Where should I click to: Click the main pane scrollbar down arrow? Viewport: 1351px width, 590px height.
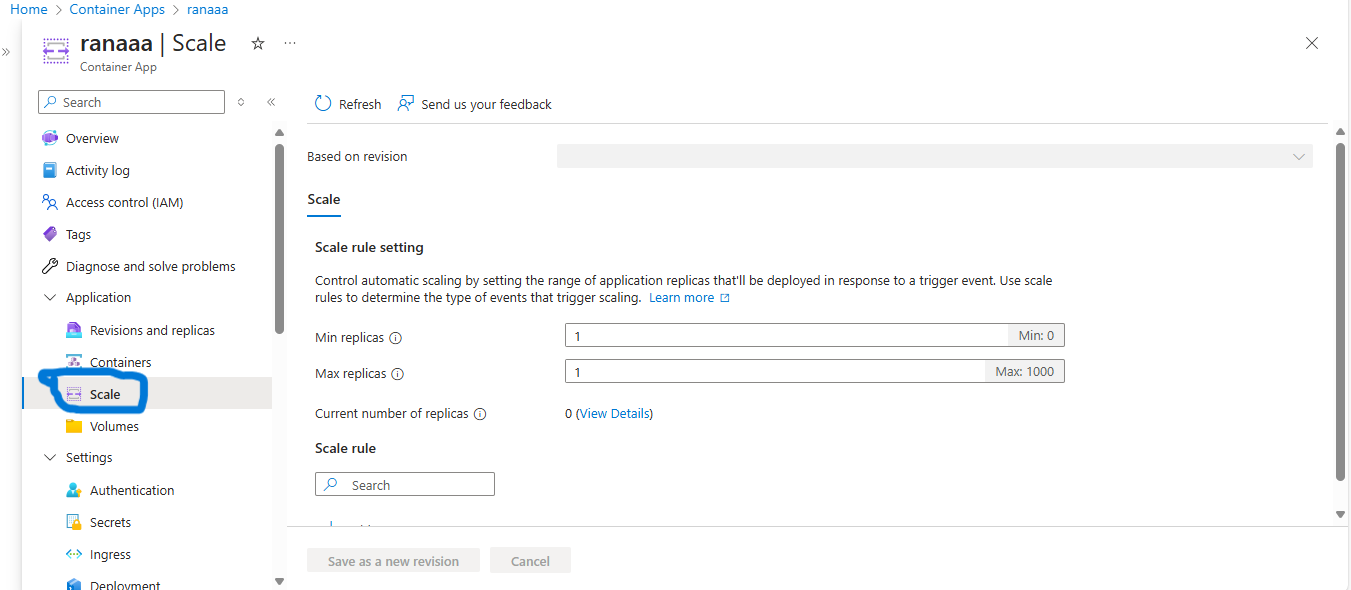coord(1340,514)
